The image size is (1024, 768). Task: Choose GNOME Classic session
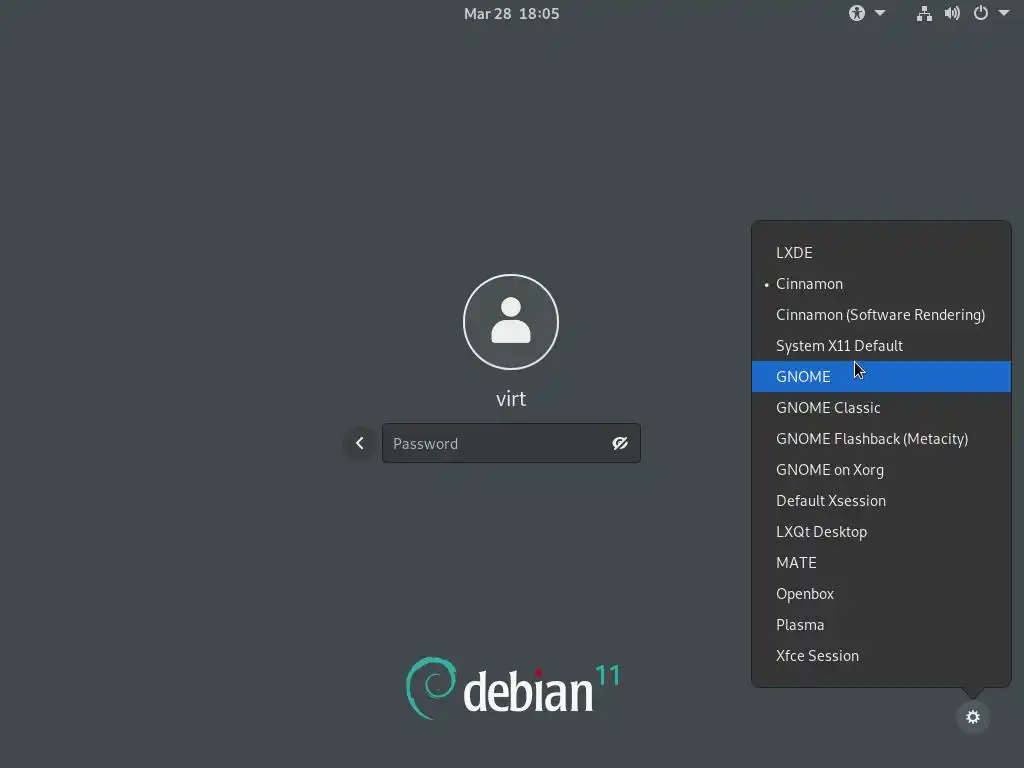click(x=881, y=408)
